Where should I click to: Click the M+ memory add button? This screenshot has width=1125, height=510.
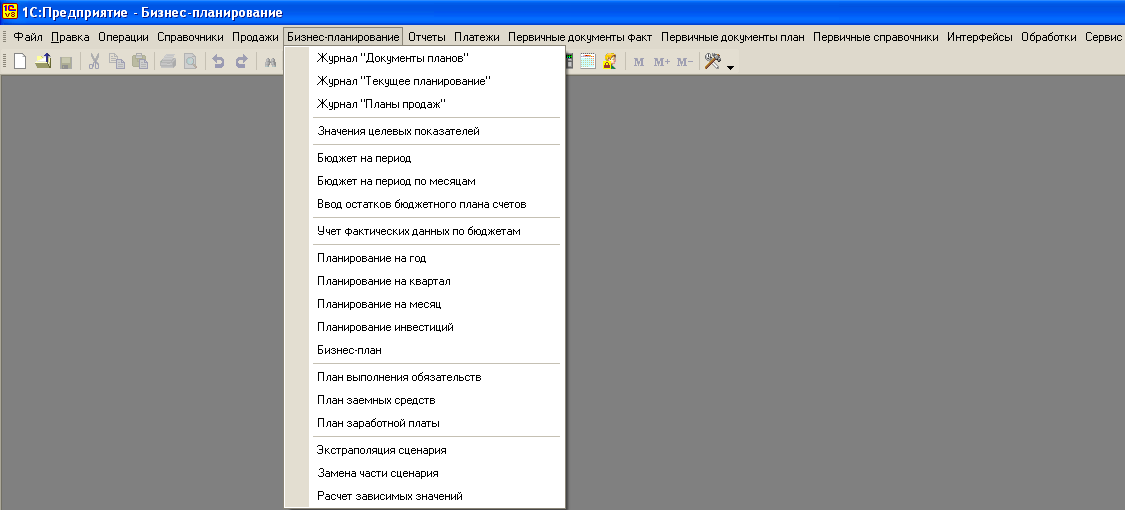click(x=662, y=62)
